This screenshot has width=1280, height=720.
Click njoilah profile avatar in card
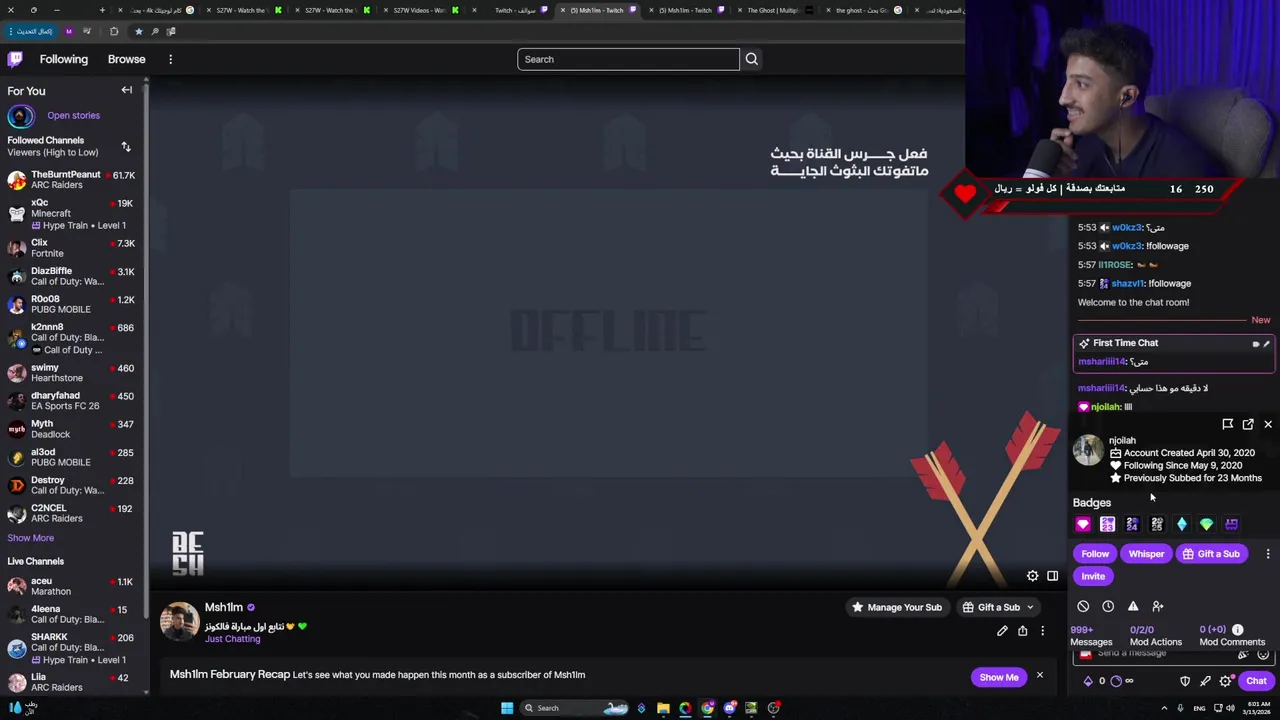(x=1088, y=450)
